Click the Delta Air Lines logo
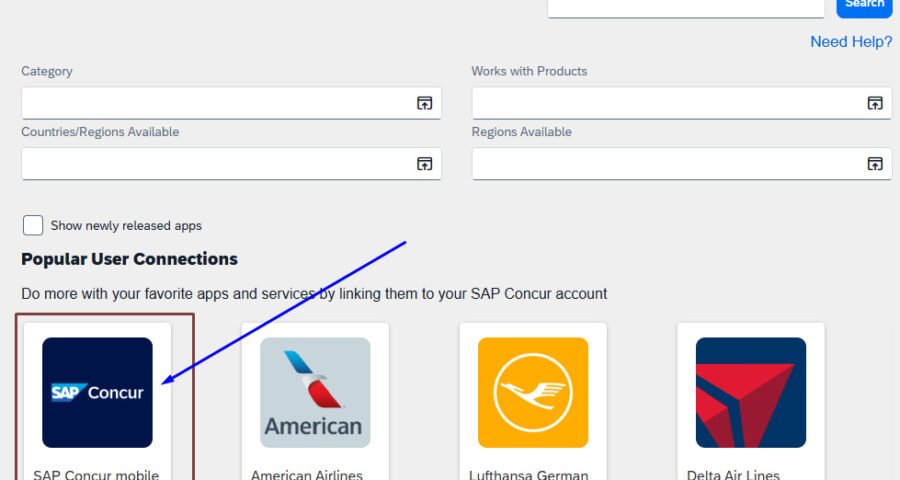The height and width of the screenshot is (480, 900). 751,393
